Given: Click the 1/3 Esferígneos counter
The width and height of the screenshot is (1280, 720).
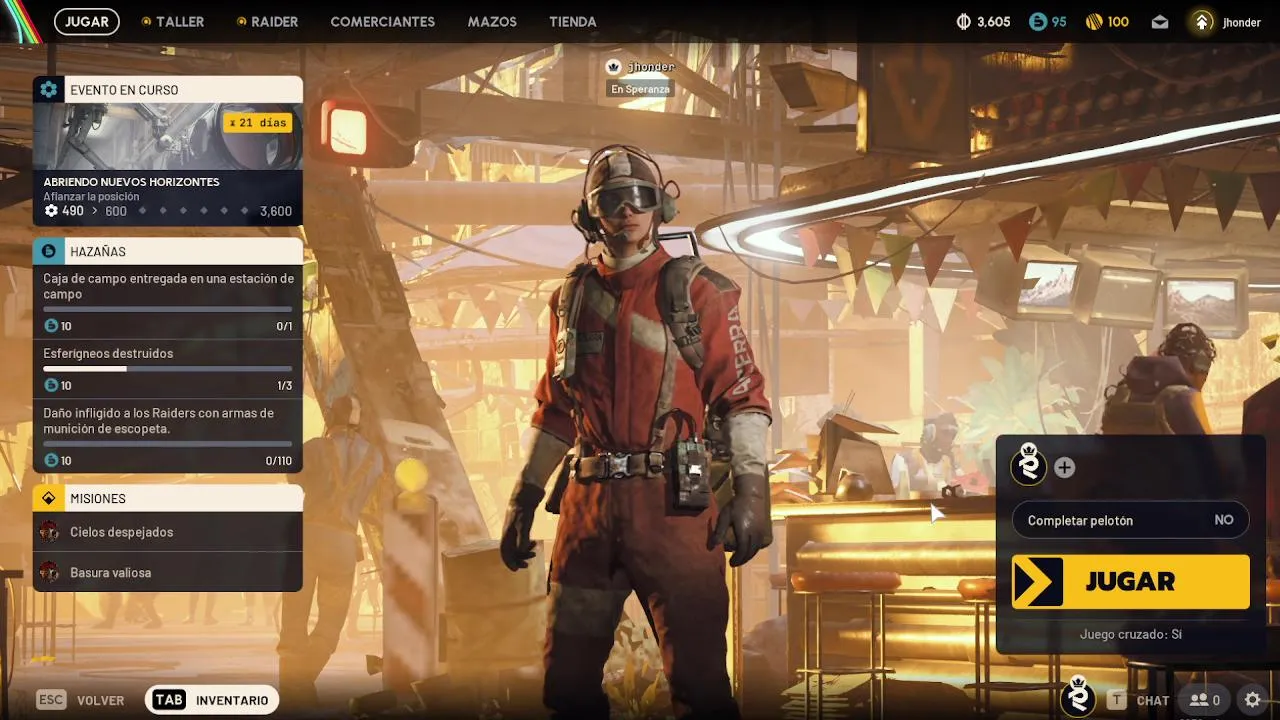Looking at the screenshot, I should pyautogui.click(x=285, y=386).
